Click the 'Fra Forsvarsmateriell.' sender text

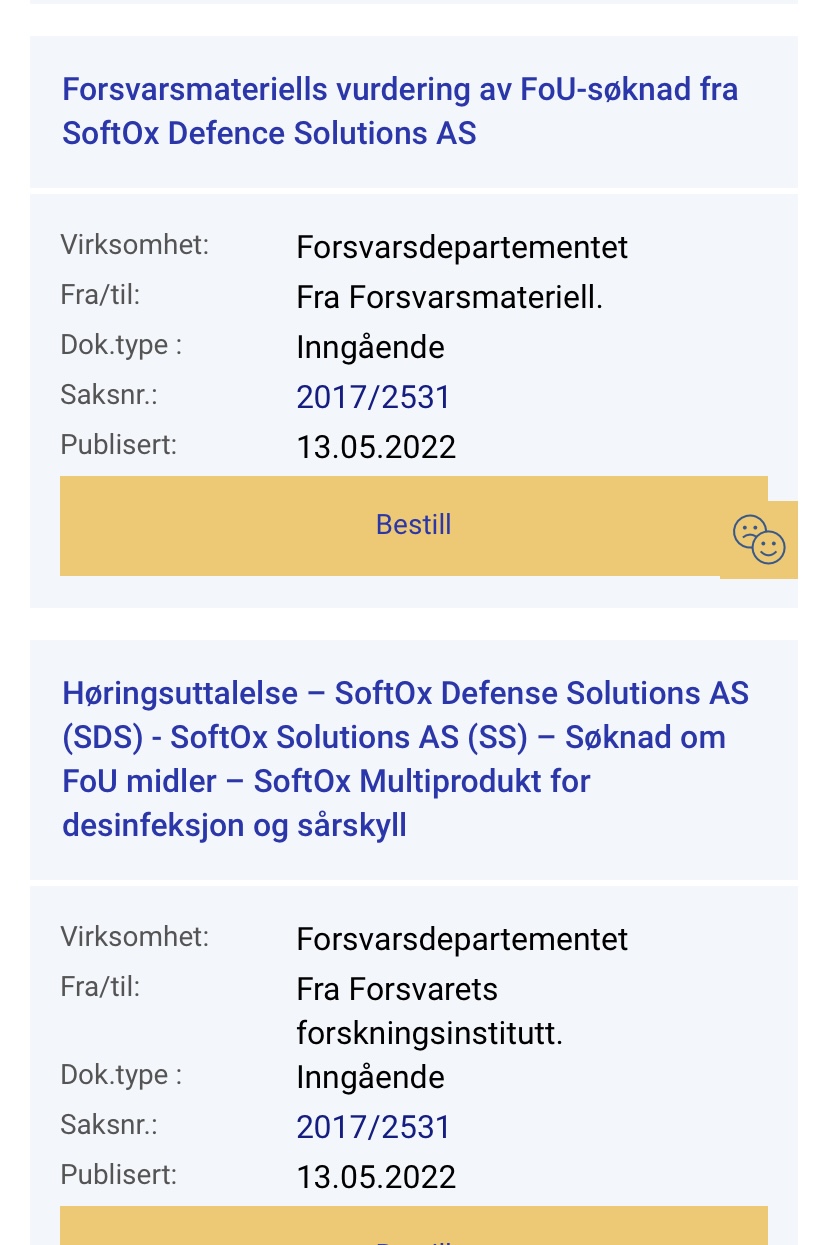tap(449, 297)
